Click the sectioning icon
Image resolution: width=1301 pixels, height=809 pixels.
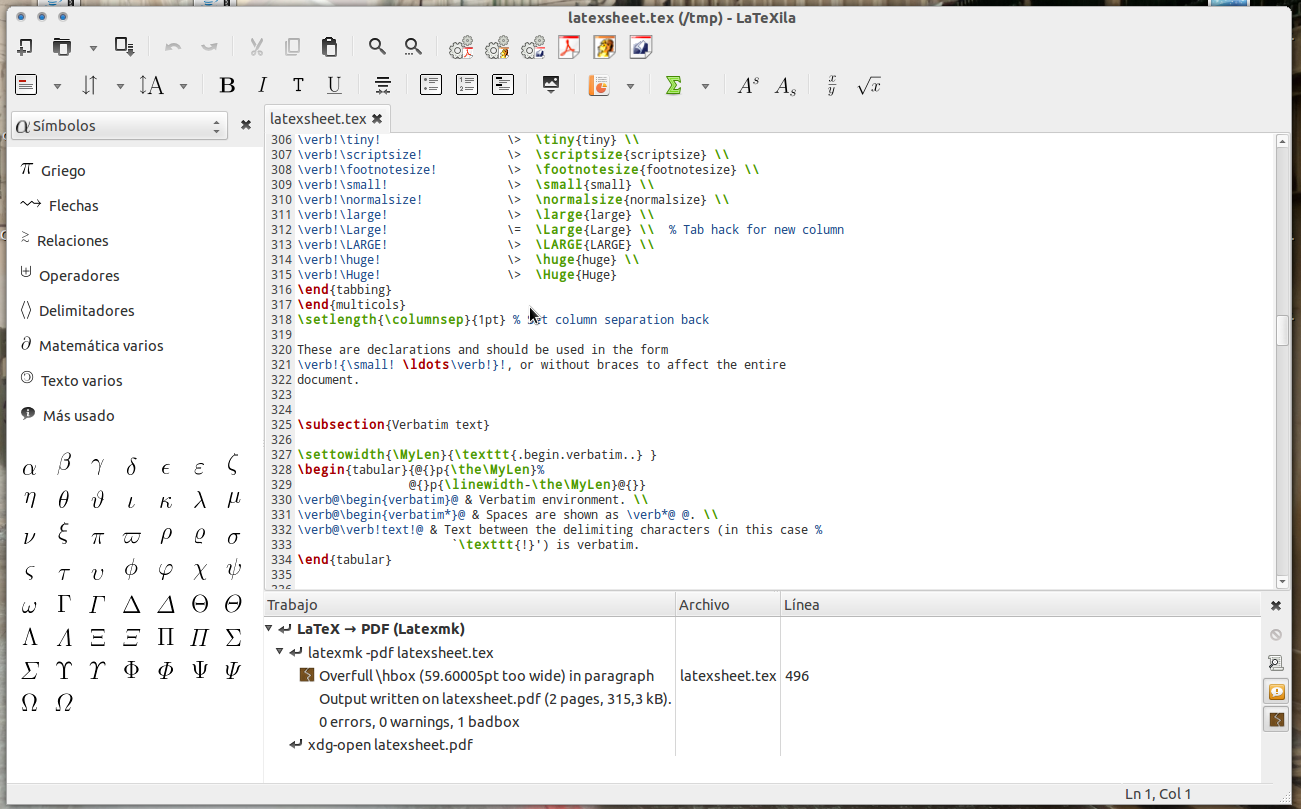(26, 86)
